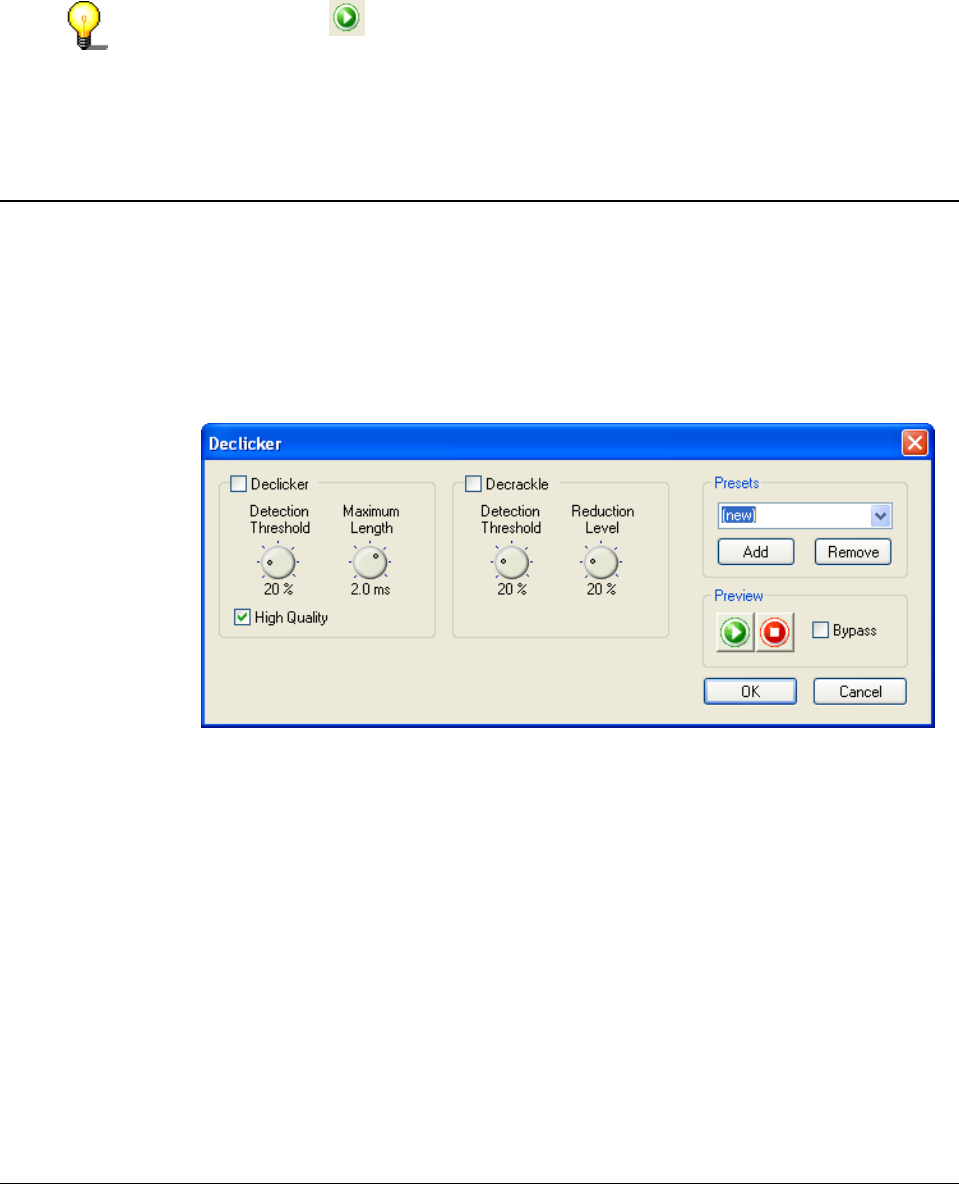
Task: Click the green play icon beside the lightbulb
Action: coord(347,17)
